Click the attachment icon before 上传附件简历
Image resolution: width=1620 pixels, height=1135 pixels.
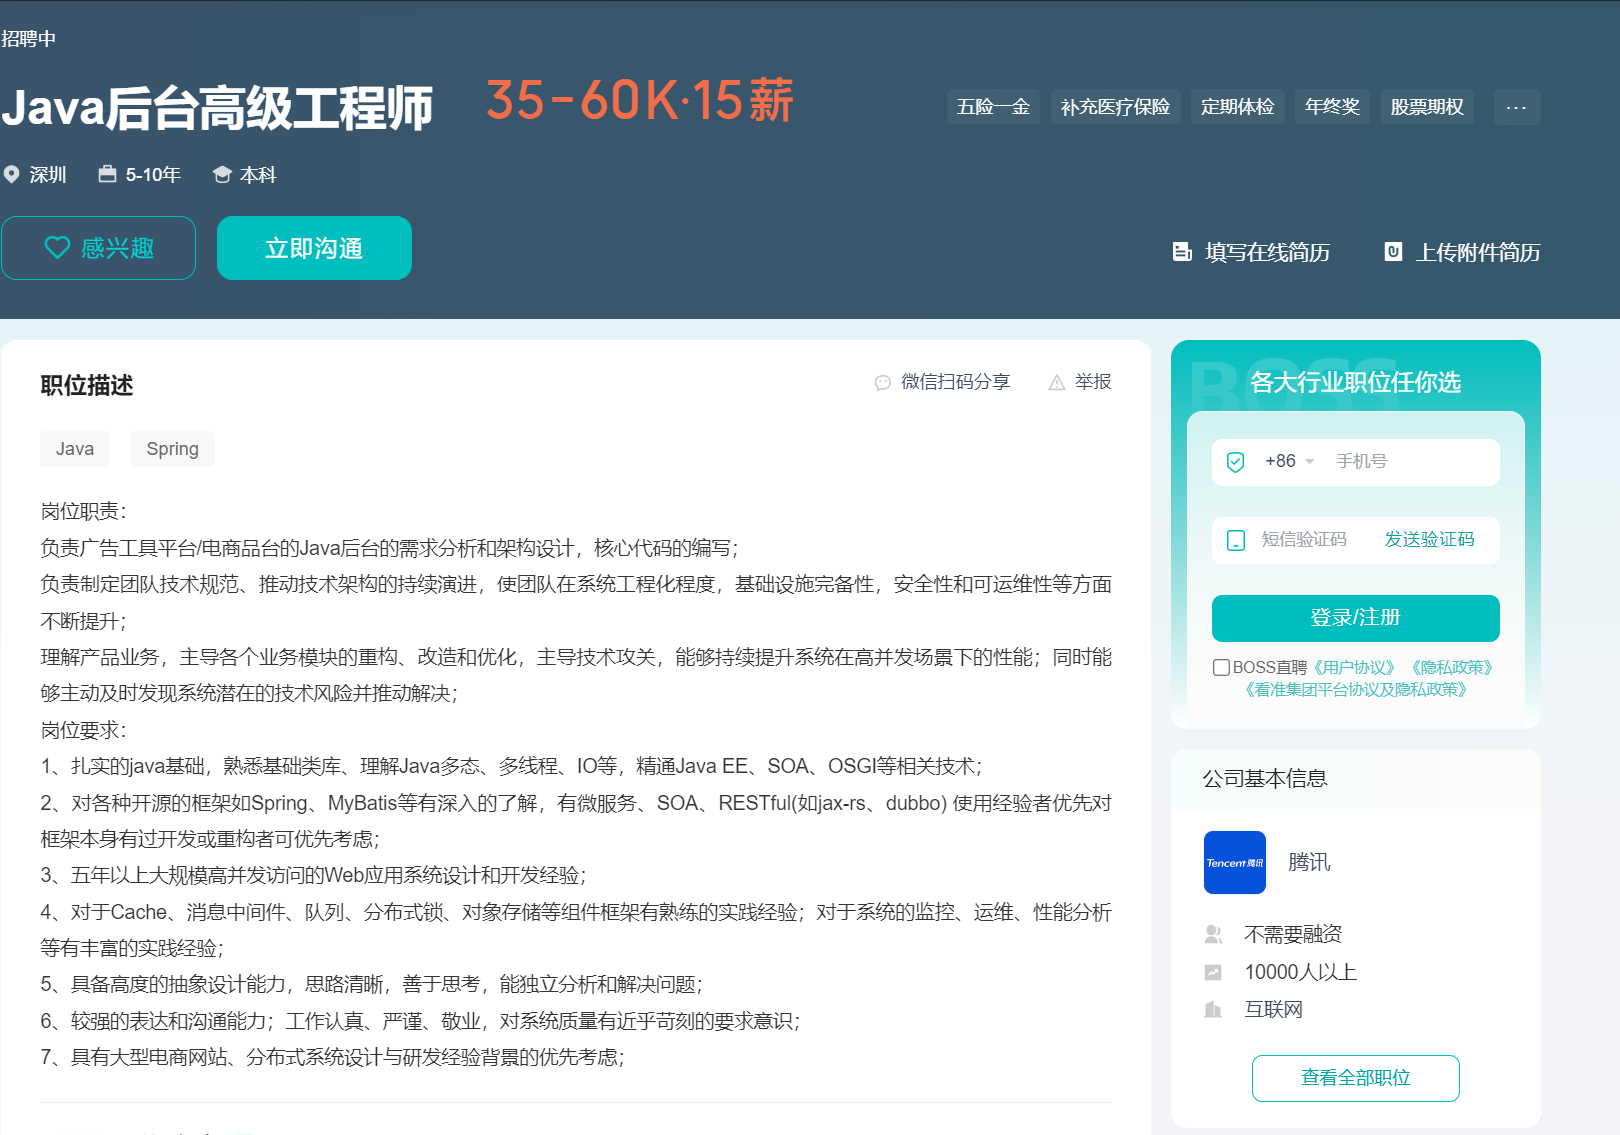[x=1393, y=252]
